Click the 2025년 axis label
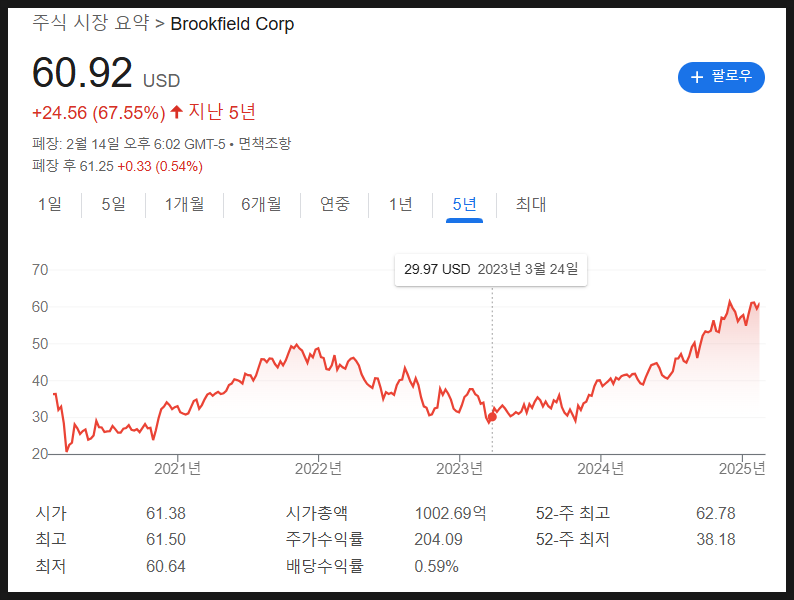This screenshot has height=600, width=794. click(742, 468)
